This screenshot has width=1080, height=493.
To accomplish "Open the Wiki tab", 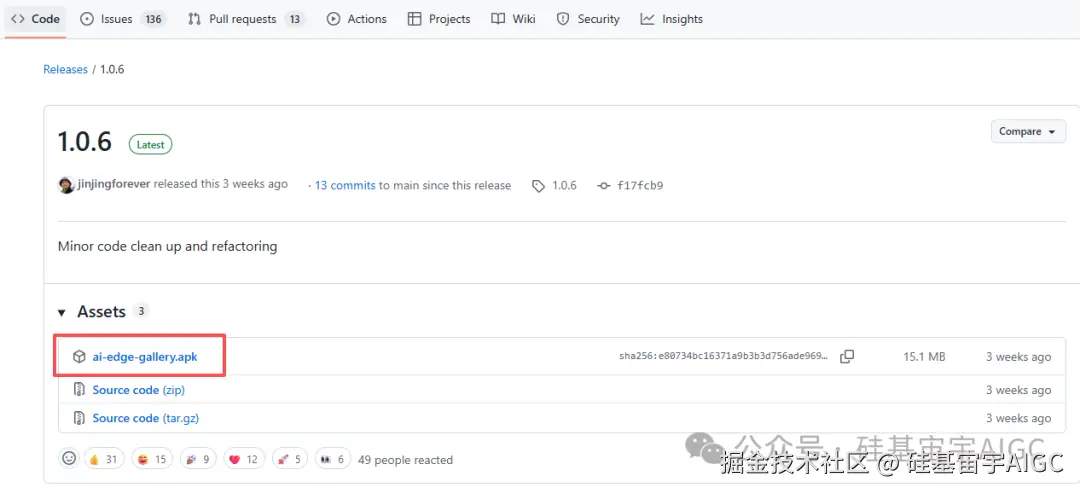I will click(x=513, y=19).
